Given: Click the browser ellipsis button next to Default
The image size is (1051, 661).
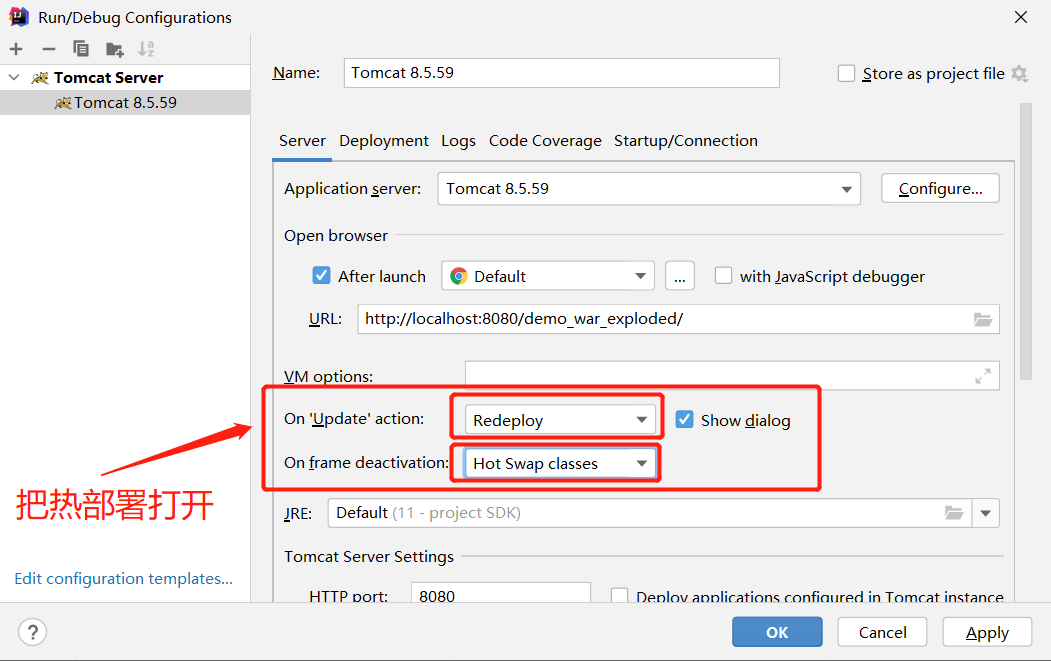Looking at the screenshot, I should pyautogui.click(x=680, y=276).
